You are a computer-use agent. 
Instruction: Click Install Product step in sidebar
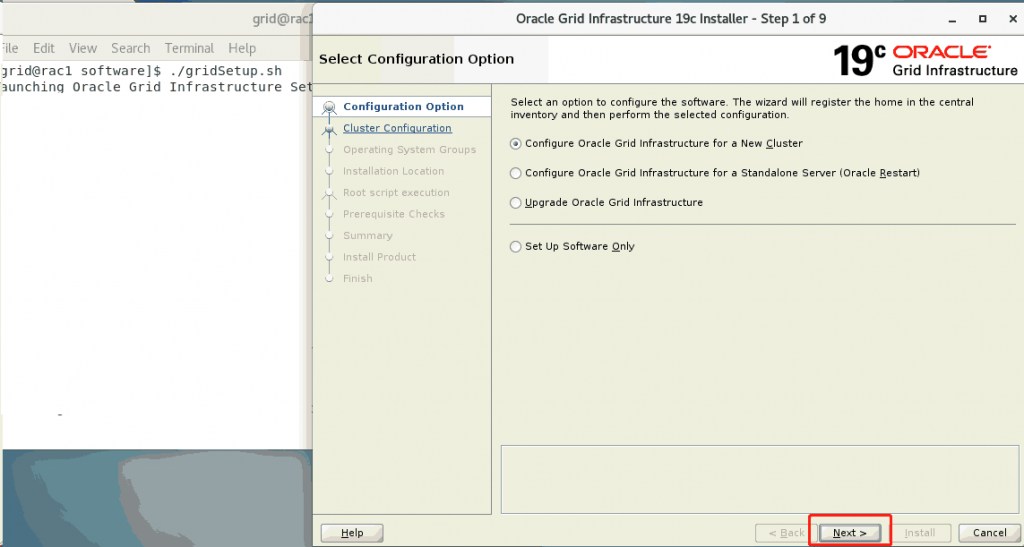[379, 257]
